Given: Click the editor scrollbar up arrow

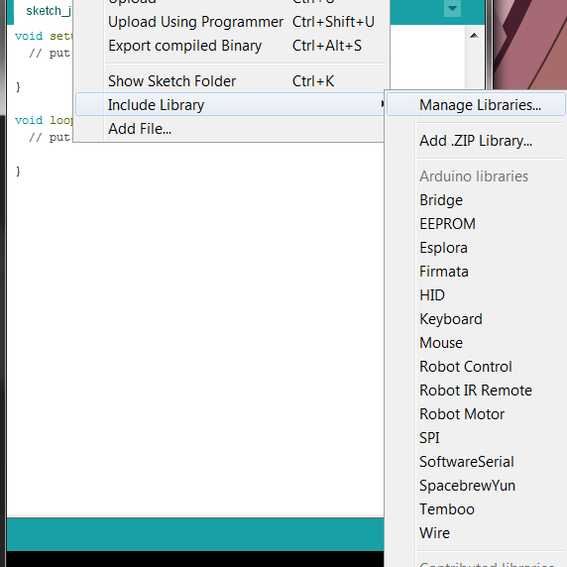Looking at the screenshot, I should [x=474, y=35].
